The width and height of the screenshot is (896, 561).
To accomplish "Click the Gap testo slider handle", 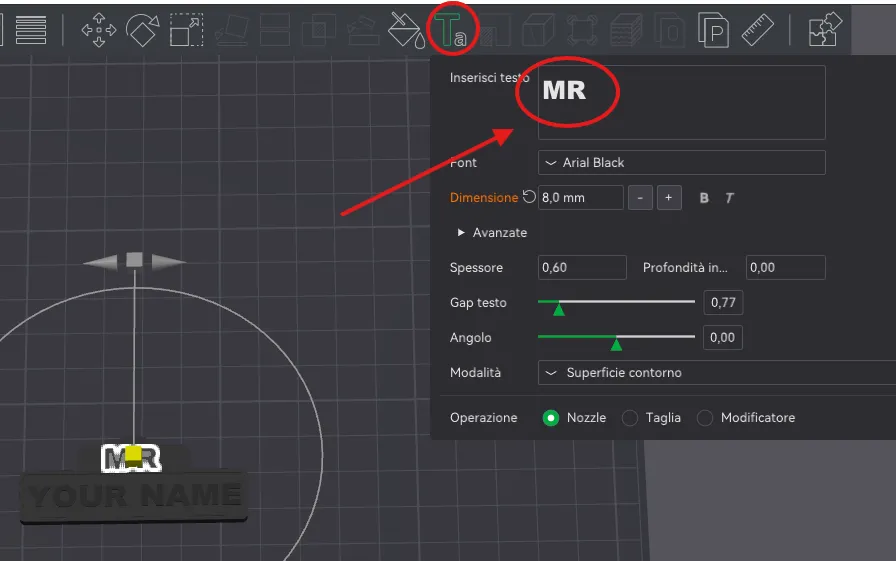I will tap(559, 309).
